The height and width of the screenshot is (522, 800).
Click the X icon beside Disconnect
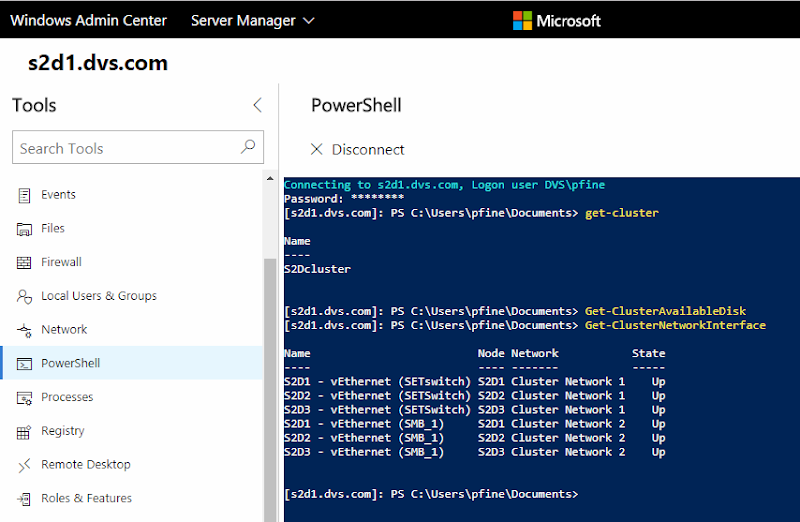point(317,149)
